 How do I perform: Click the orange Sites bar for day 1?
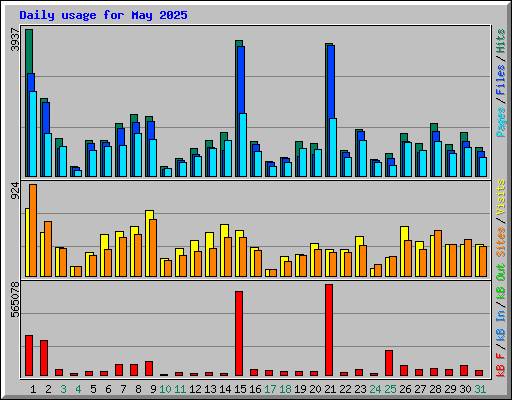click(33, 230)
